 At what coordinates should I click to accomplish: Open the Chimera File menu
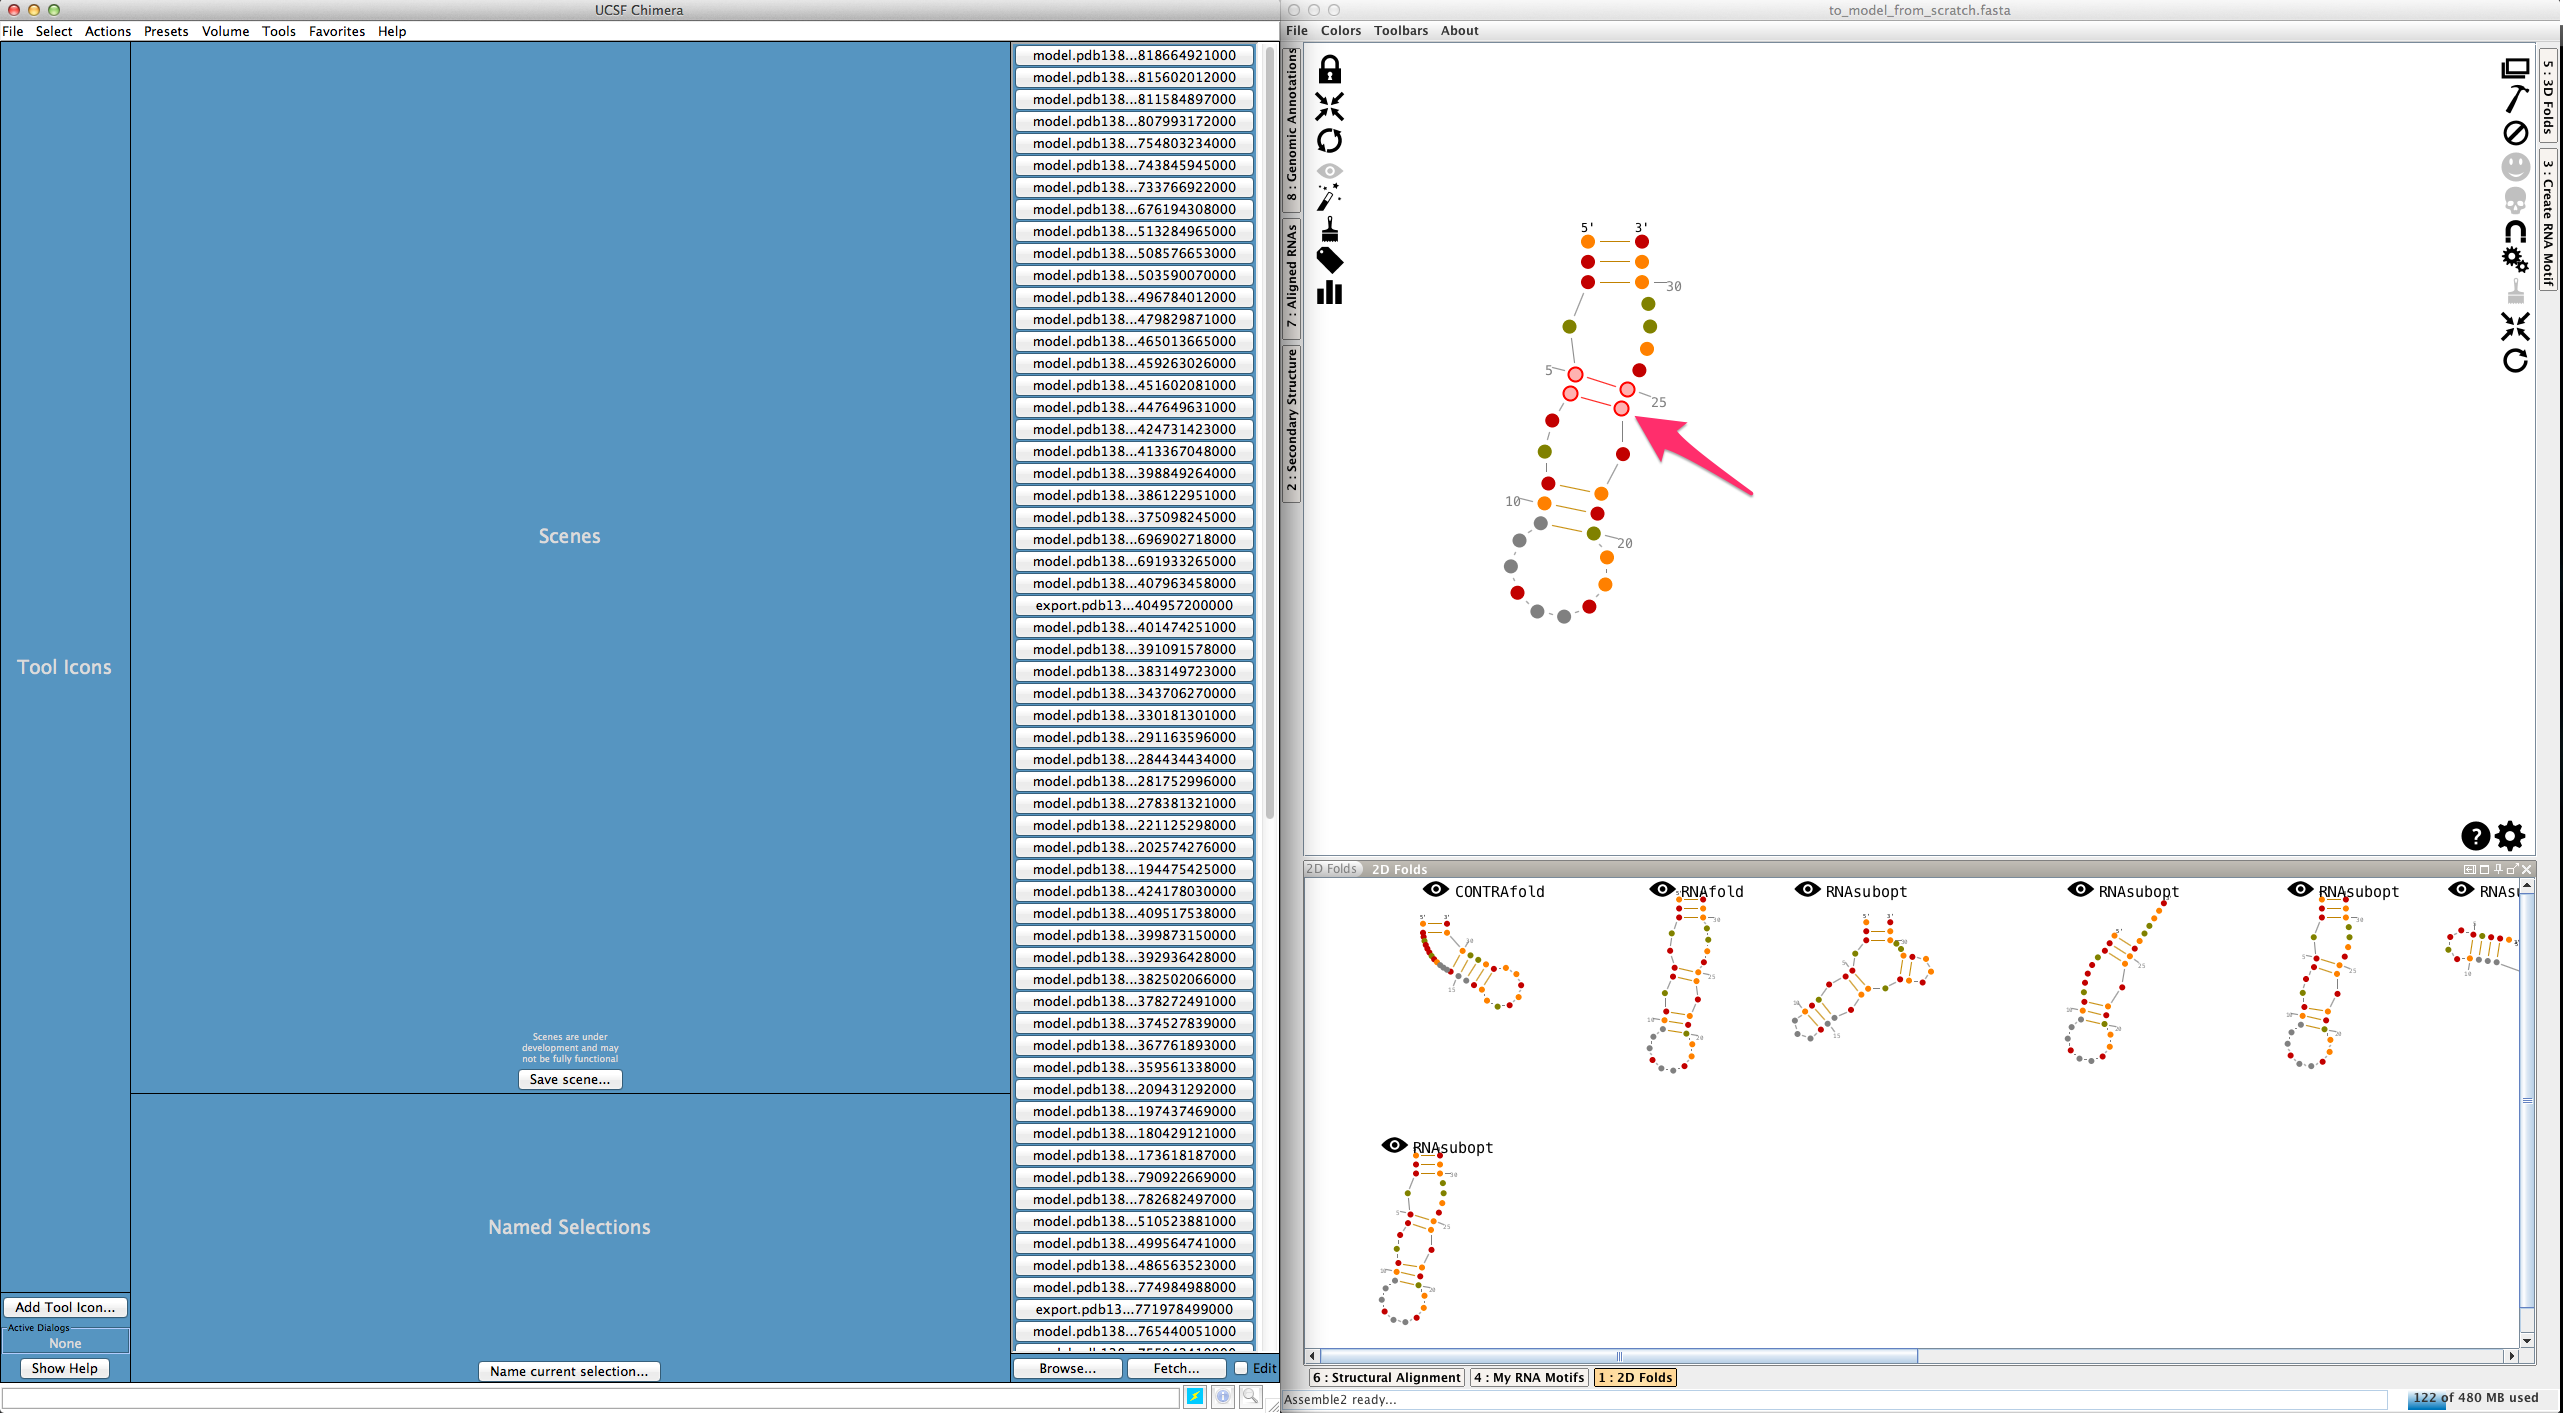[x=13, y=31]
